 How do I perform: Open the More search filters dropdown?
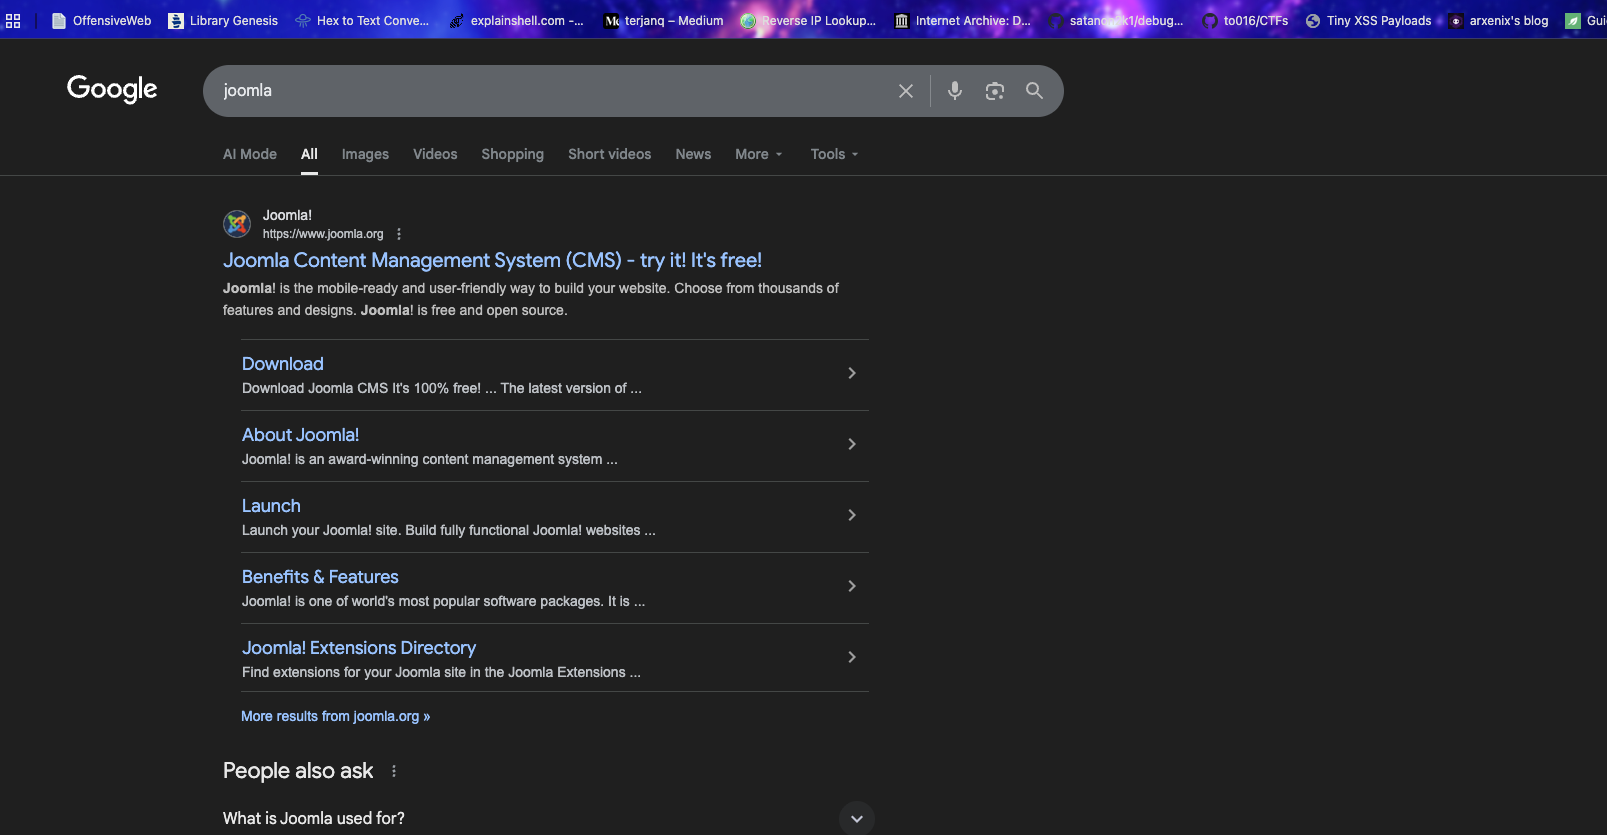(759, 154)
